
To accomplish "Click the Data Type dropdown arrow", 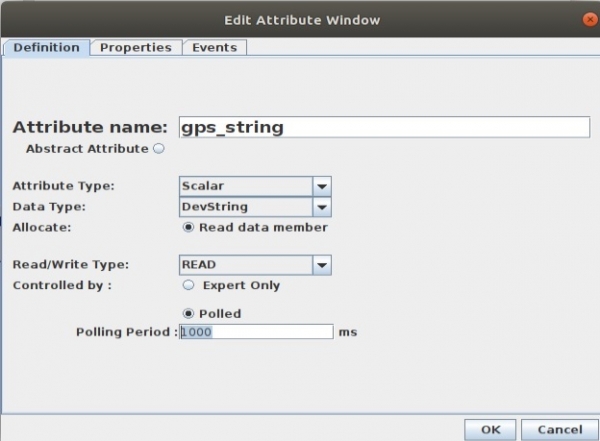I will (x=321, y=207).
